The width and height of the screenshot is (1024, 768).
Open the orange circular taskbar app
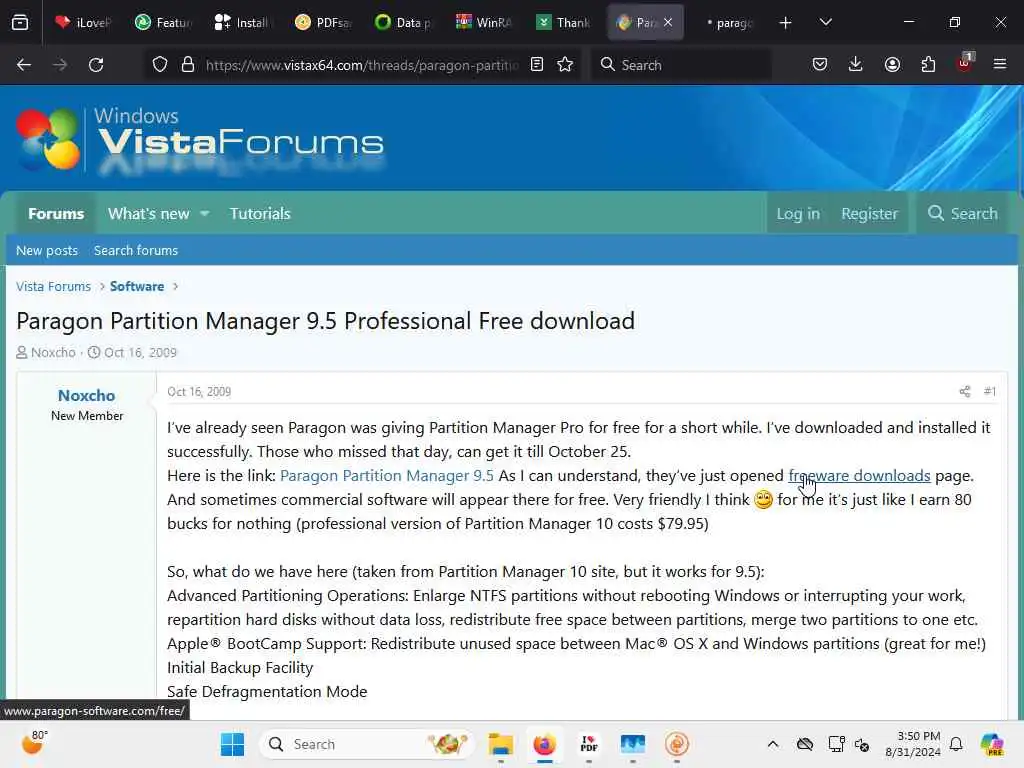point(677,744)
